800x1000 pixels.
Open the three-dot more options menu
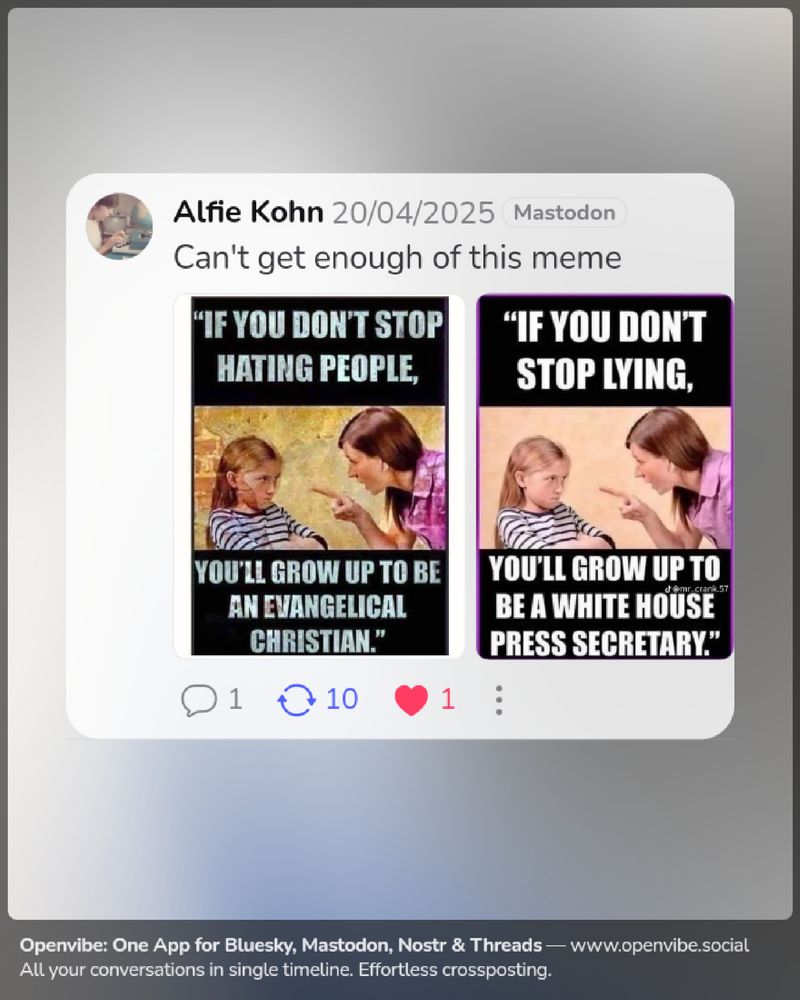pyautogui.click(x=499, y=700)
